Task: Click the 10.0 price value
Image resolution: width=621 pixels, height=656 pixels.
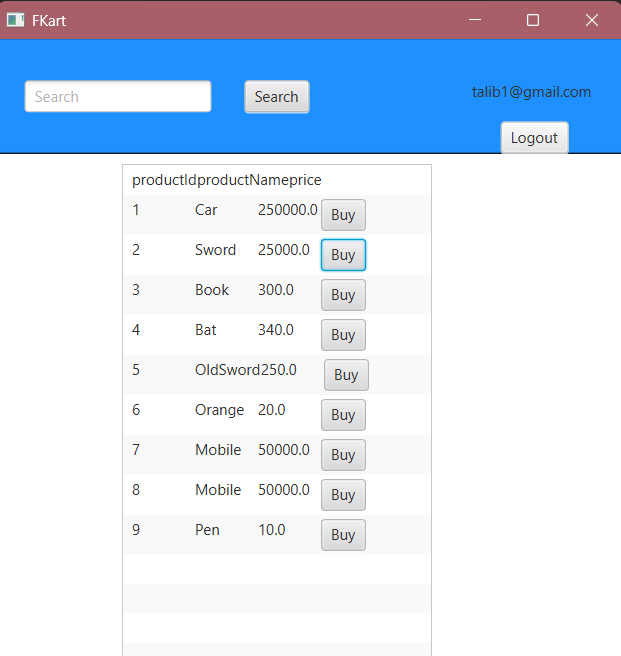Action: [x=272, y=530]
